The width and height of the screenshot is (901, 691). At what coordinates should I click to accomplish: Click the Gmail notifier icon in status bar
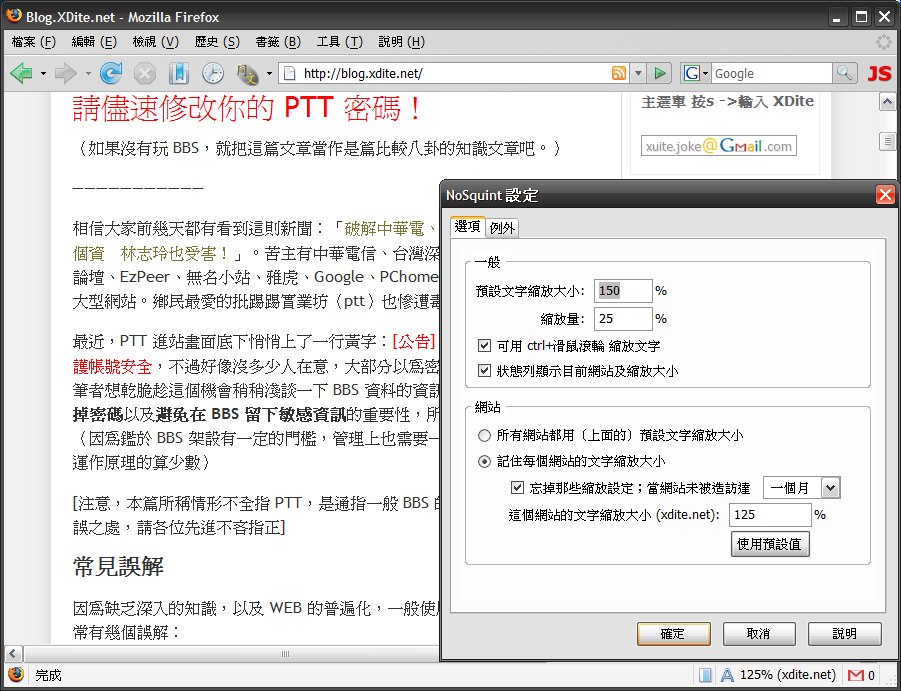pos(855,675)
